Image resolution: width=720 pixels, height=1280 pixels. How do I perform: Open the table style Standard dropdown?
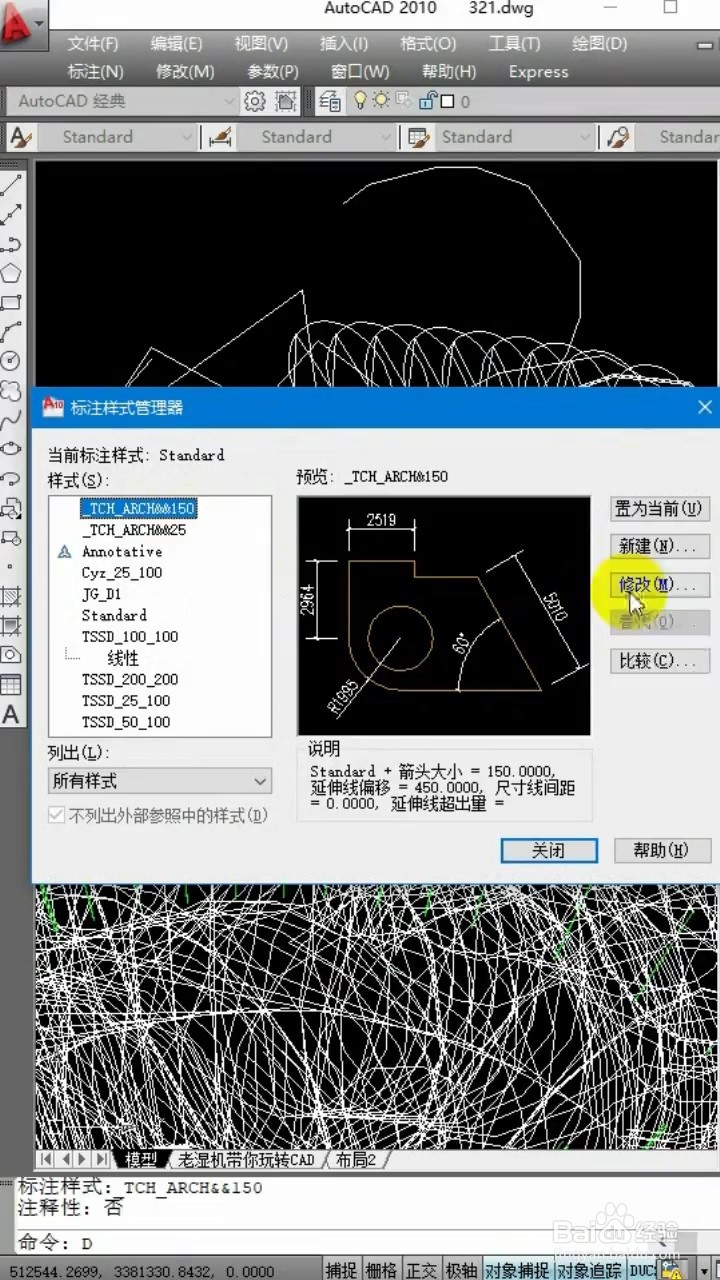click(515, 137)
